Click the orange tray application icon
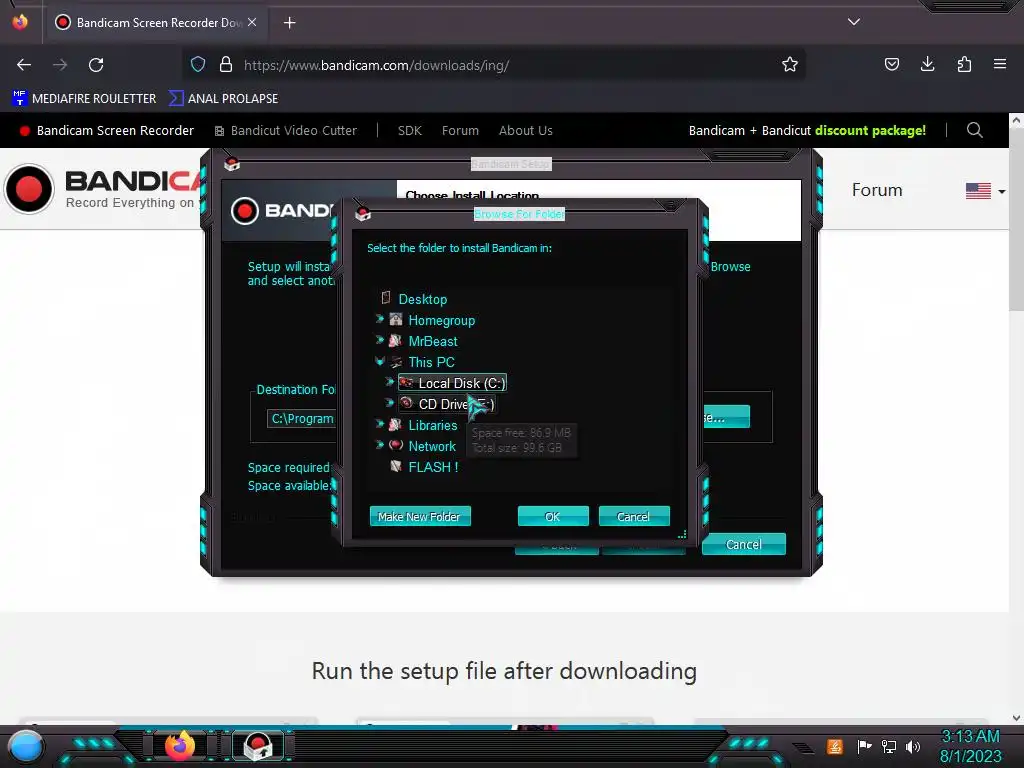1024x768 pixels. pos(835,746)
